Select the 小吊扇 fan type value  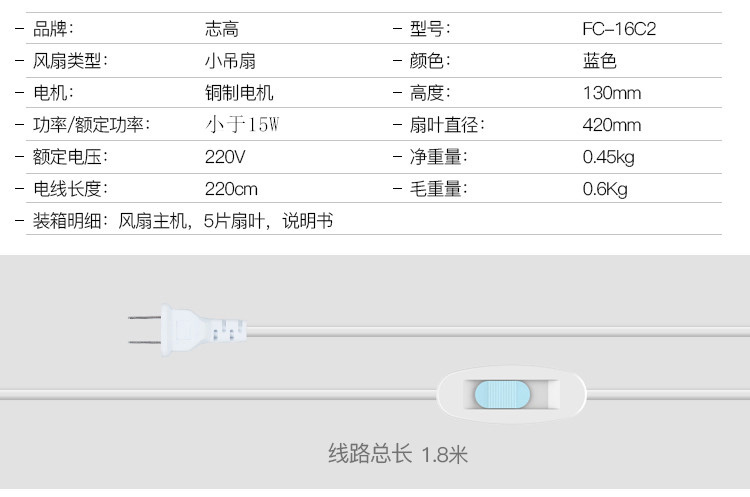pos(230,61)
